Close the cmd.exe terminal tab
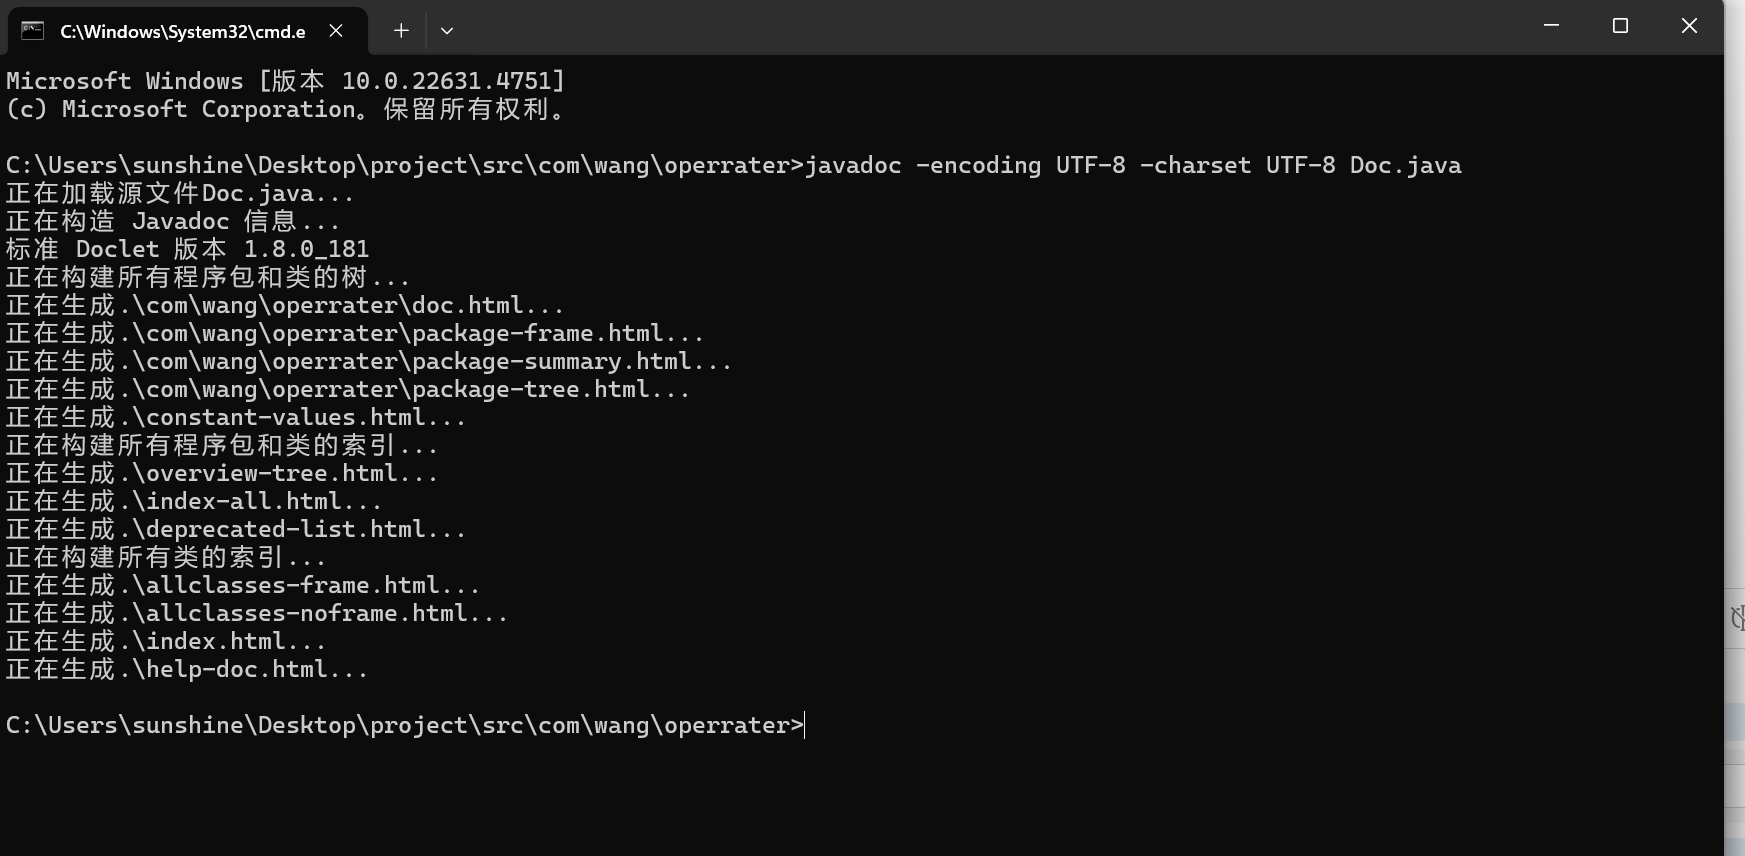 point(337,31)
